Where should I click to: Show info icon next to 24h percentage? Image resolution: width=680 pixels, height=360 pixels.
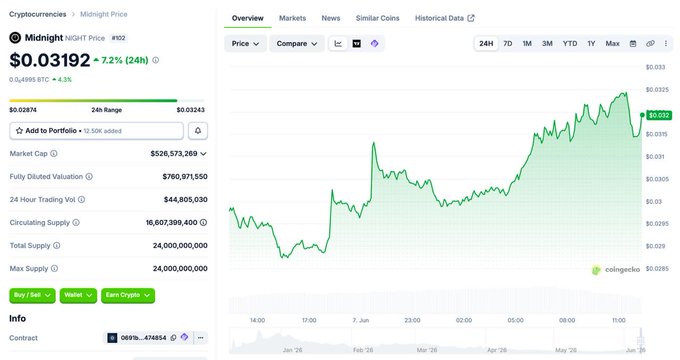[x=156, y=60]
